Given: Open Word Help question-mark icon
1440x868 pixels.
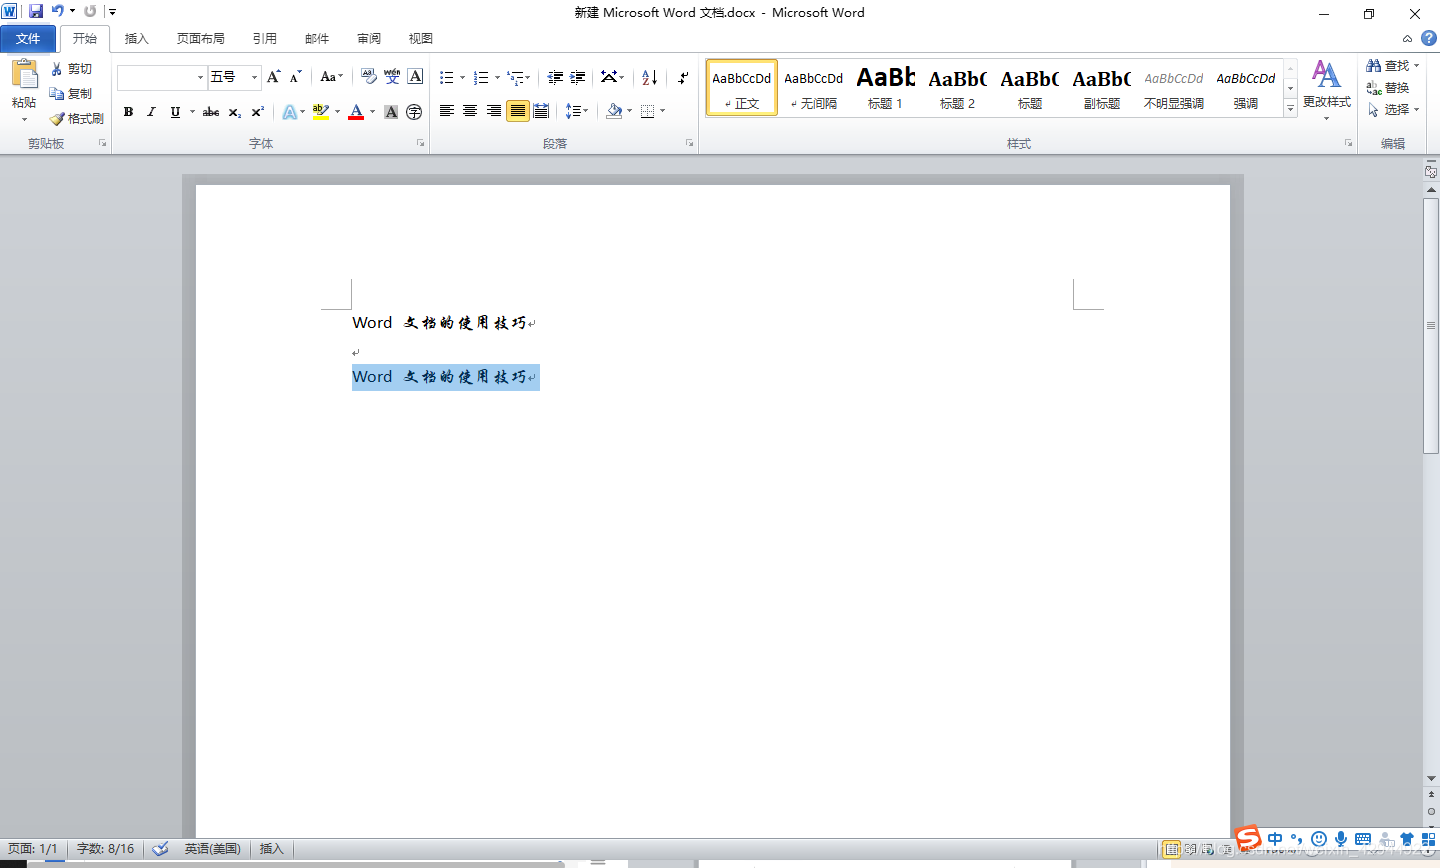Looking at the screenshot, I should pos(1429,38).
